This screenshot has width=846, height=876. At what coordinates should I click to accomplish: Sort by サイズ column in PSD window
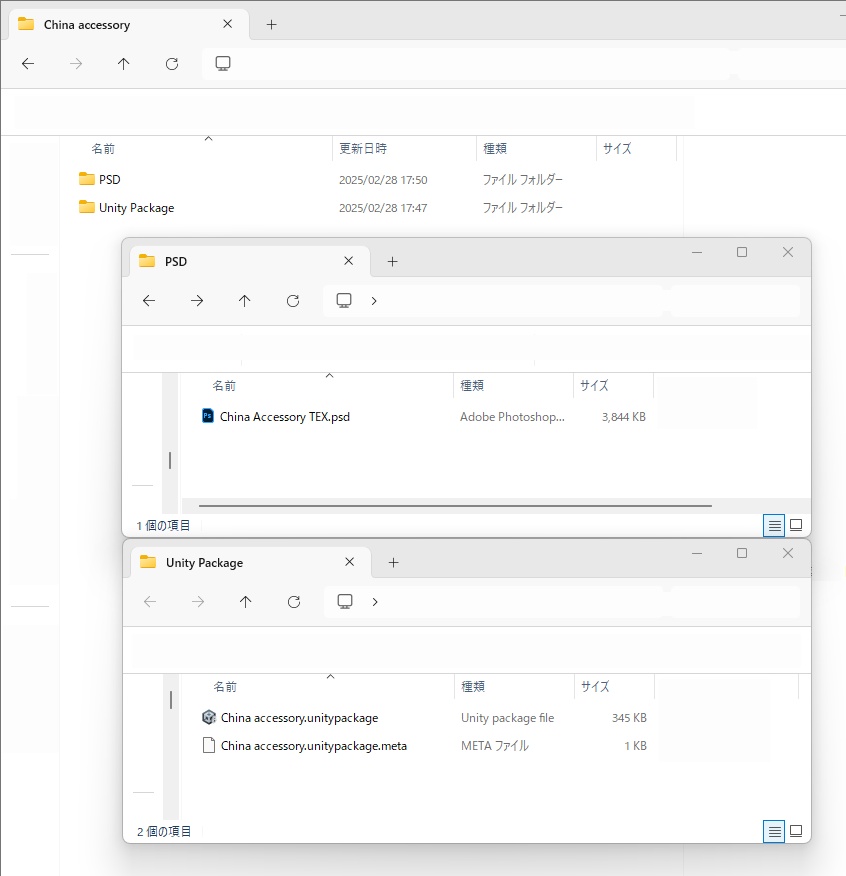pyautogui.click(x=594, y=385)
